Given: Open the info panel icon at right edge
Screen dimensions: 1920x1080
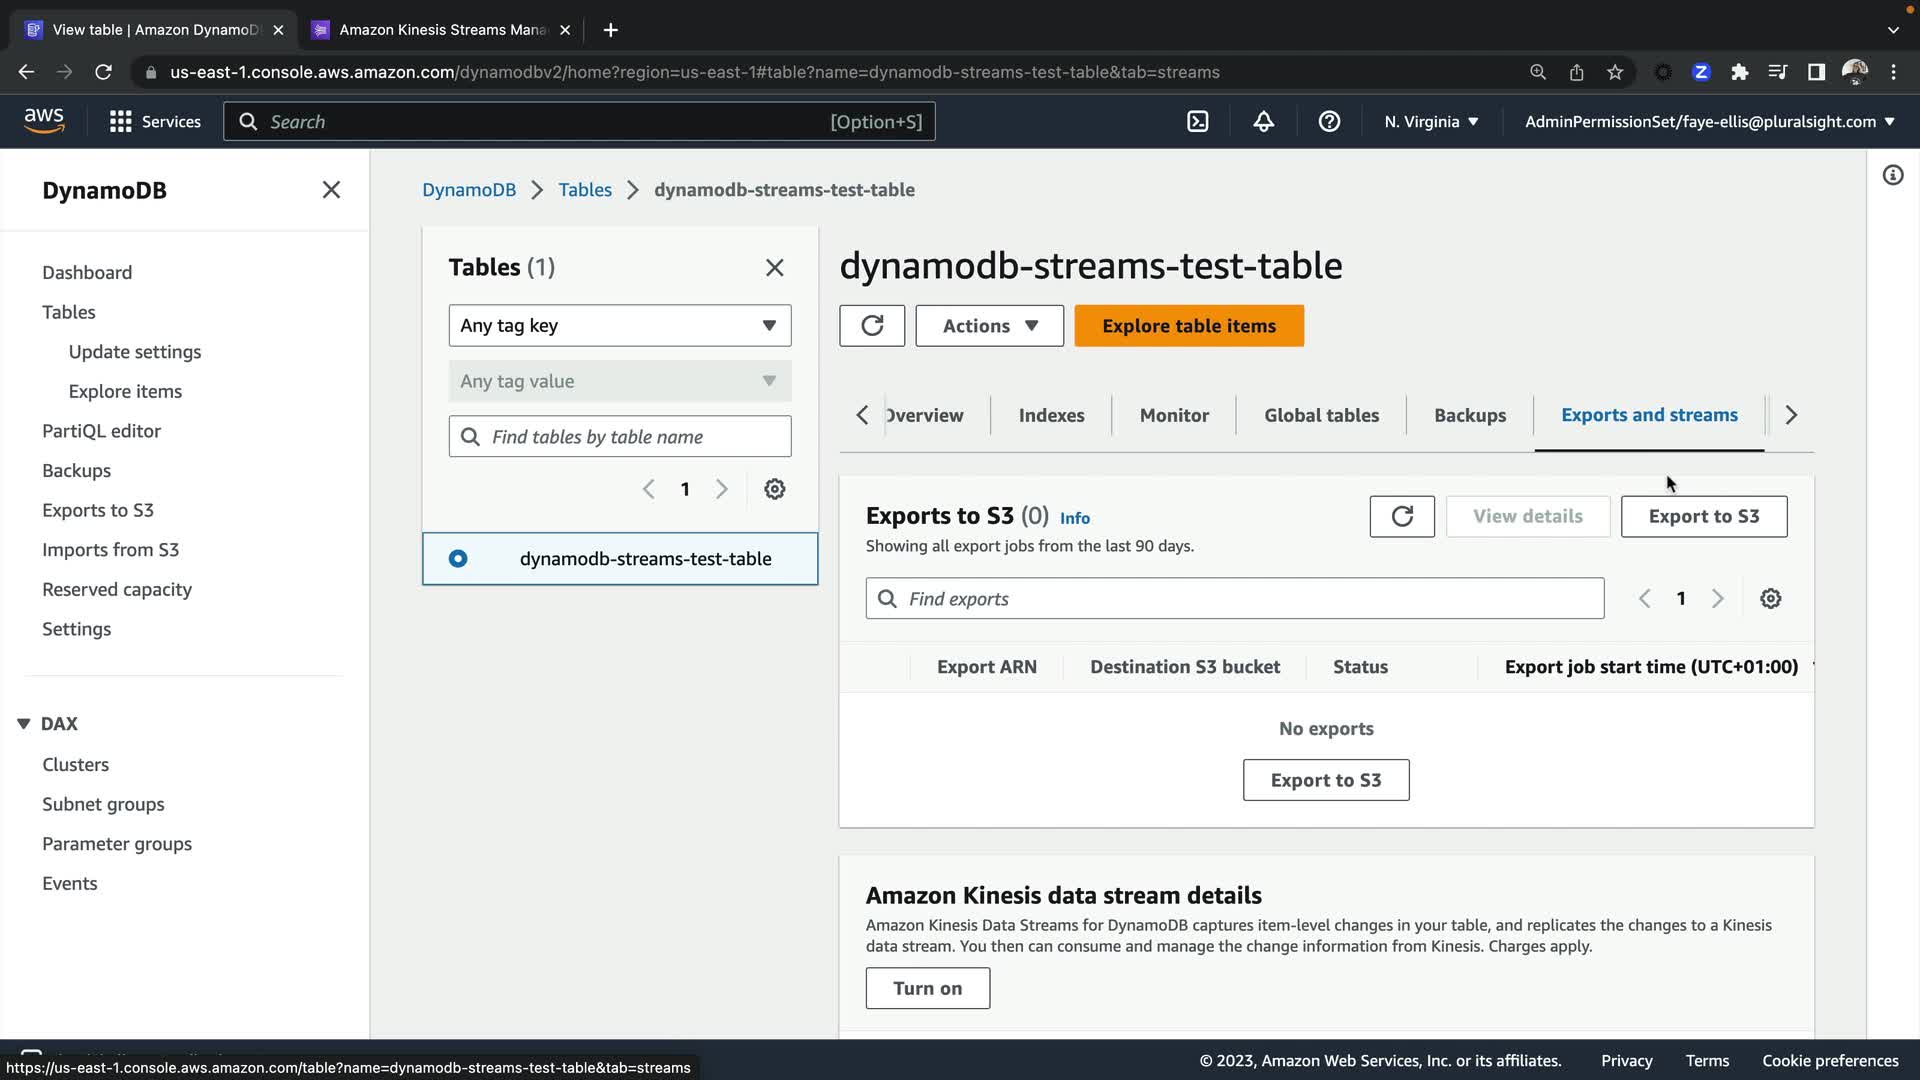Looking at the screenshot, I should (x=1892, y=176).
